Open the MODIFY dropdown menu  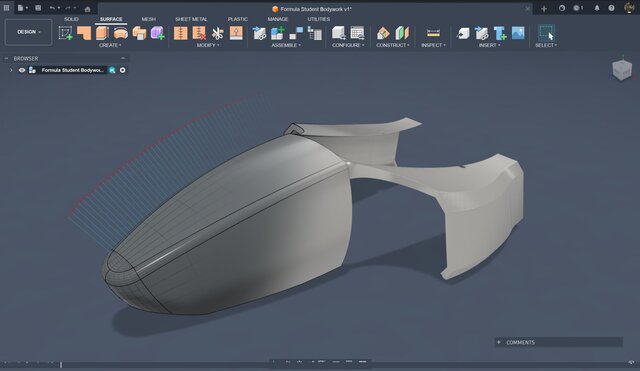click(x=208, y=45)
